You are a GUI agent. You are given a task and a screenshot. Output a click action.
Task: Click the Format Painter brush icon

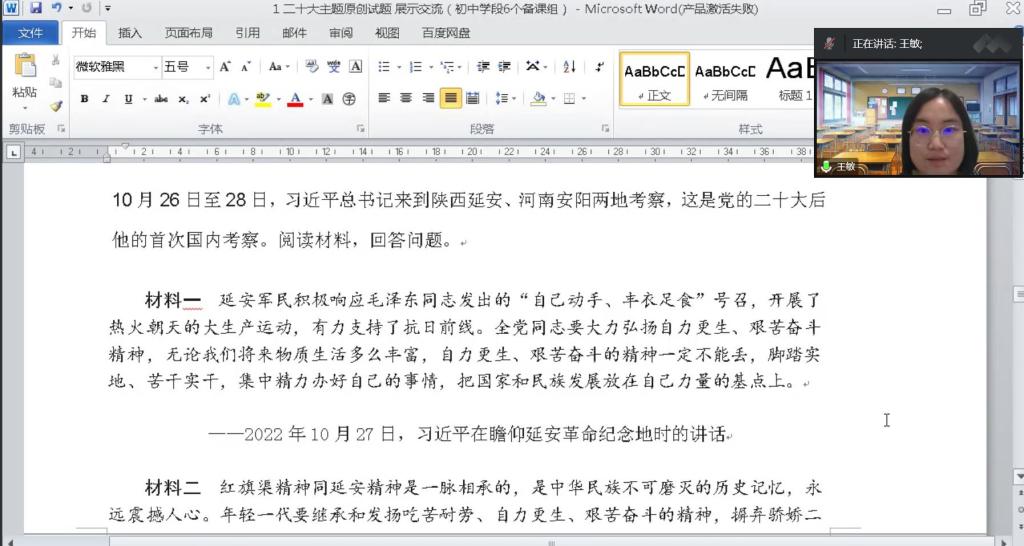(x=56, y=105)
